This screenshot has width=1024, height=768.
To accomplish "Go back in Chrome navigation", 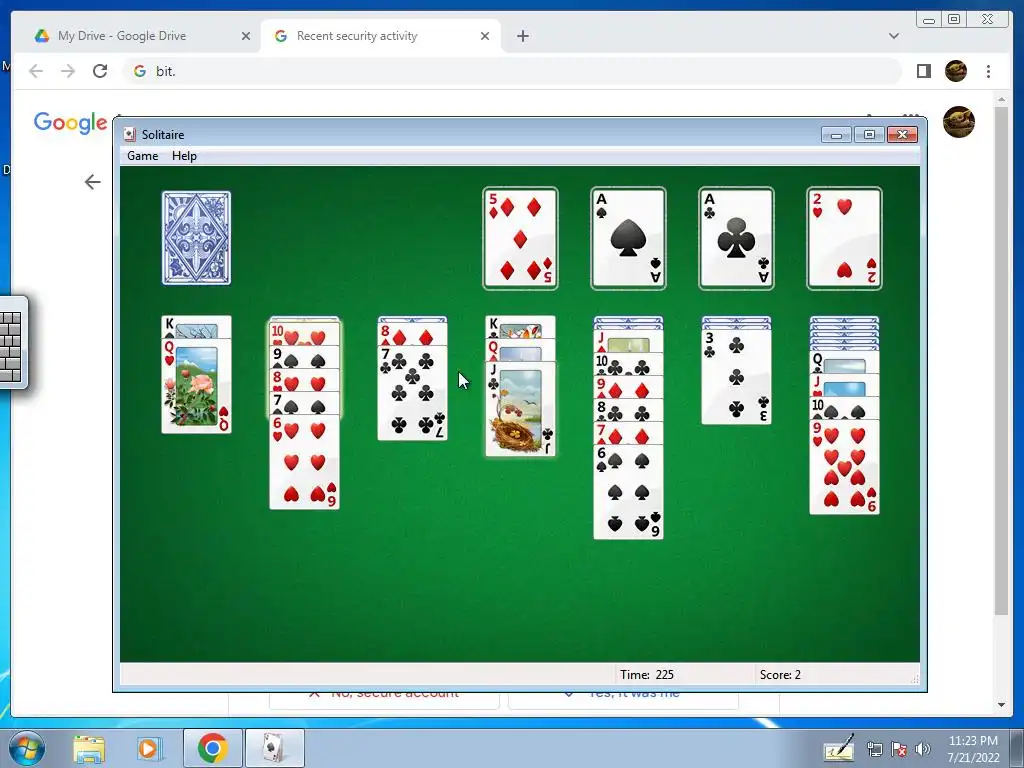I will [x=36, y=71].
